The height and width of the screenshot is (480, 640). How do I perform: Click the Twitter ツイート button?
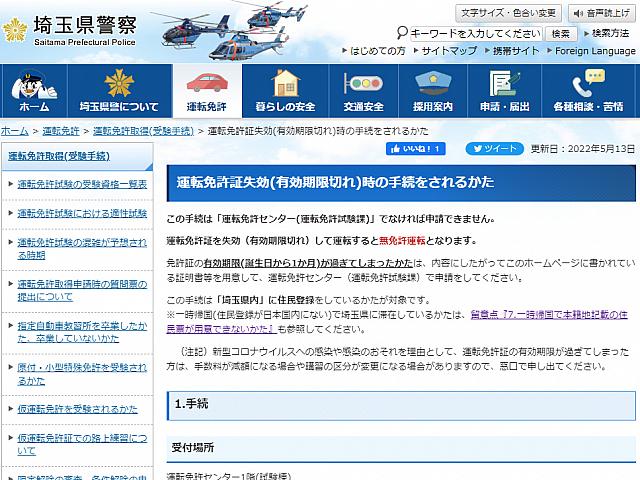coord(493,148)
